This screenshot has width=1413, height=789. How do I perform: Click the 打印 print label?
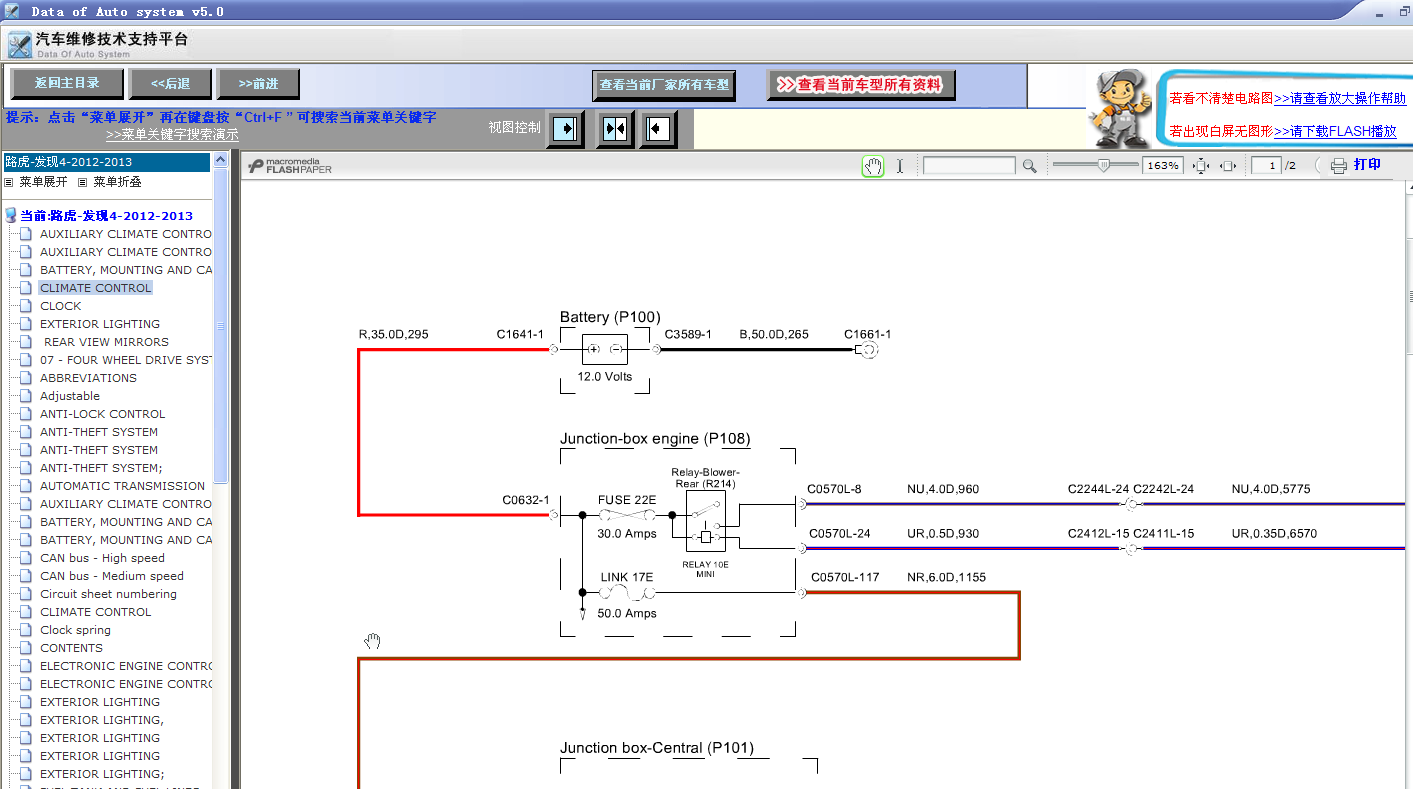[1367, 165]
